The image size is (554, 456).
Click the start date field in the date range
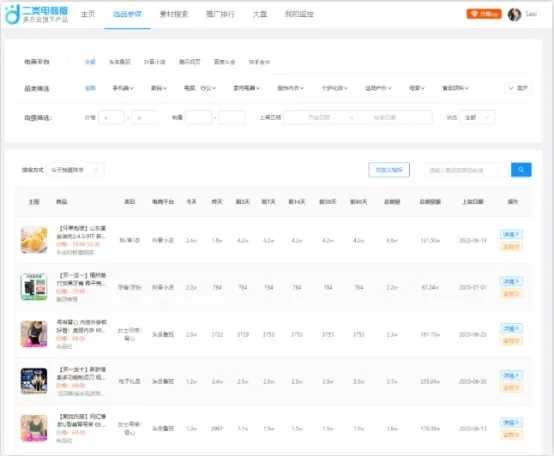coord(319,117)
